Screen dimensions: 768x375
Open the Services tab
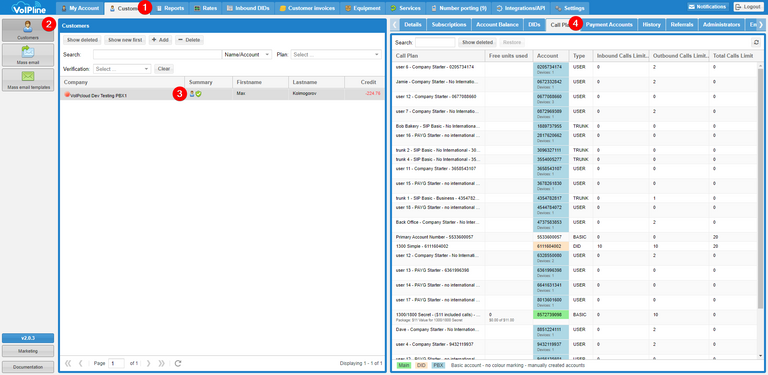pos(406,8)
